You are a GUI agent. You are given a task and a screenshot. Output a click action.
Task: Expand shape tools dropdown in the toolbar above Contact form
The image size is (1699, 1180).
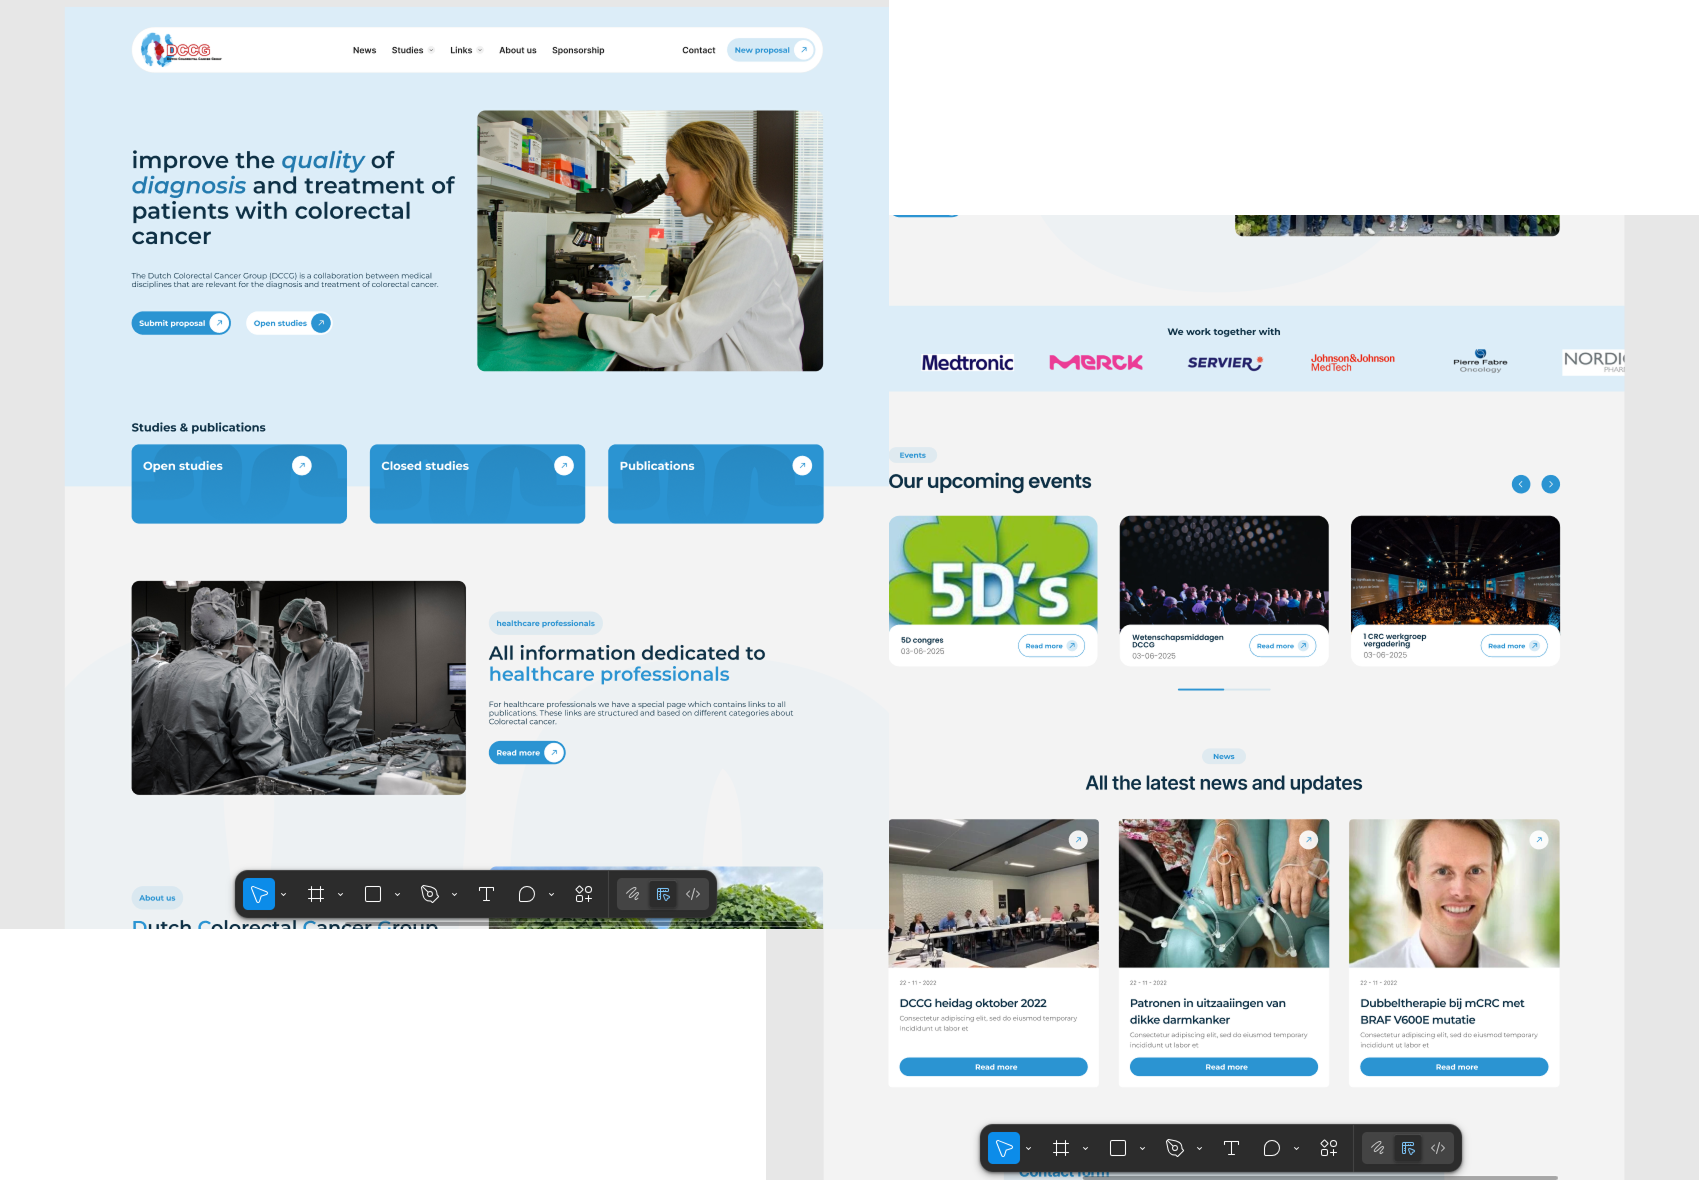click(1142, 1149)
